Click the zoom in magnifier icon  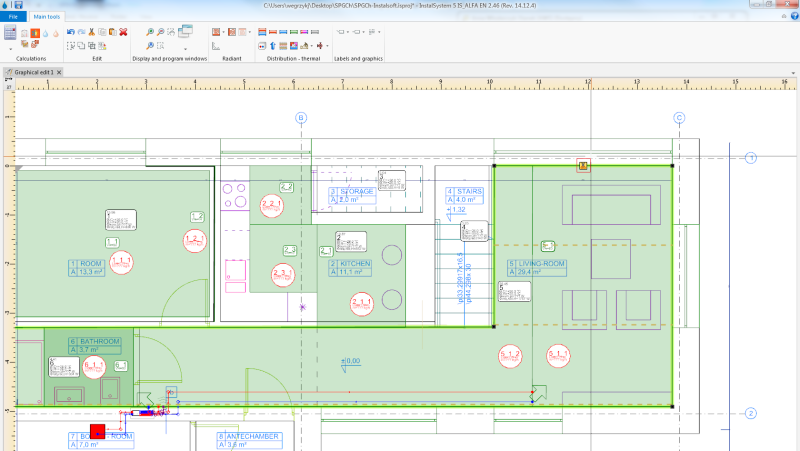[x=150, y=32]
